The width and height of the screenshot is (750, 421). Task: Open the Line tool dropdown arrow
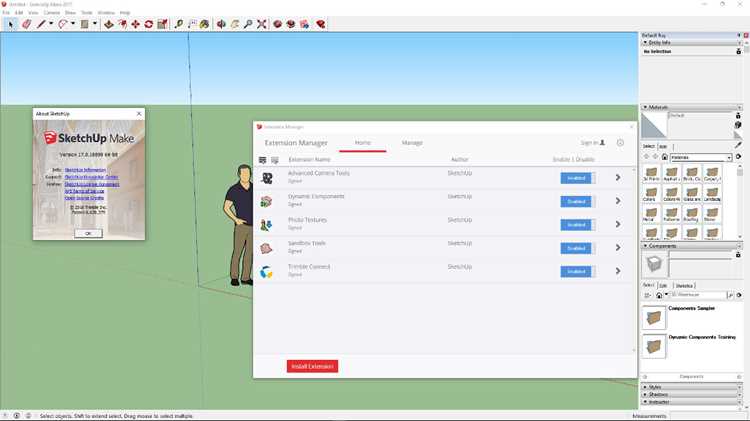tap(51, 24)
